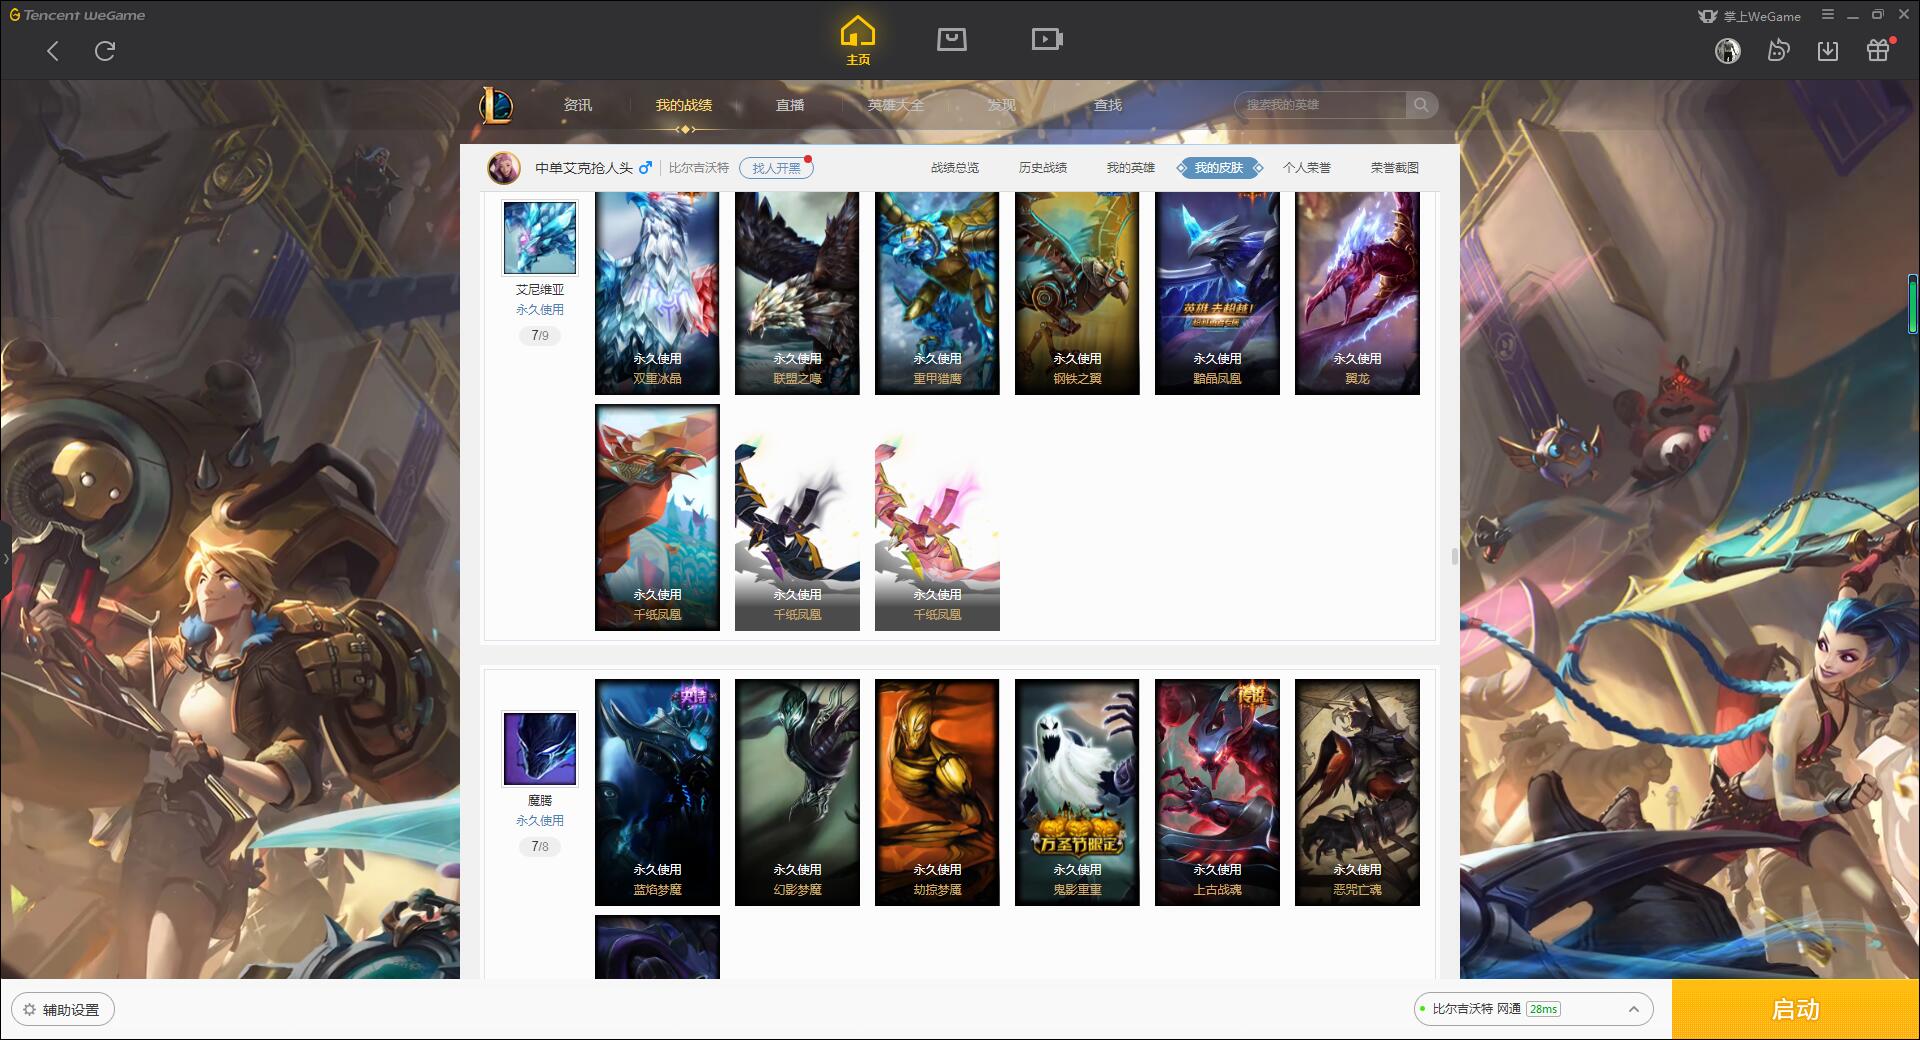Open the 劫掠梦魇 skin card
1920x1040 pixels.
coord(937,792)
